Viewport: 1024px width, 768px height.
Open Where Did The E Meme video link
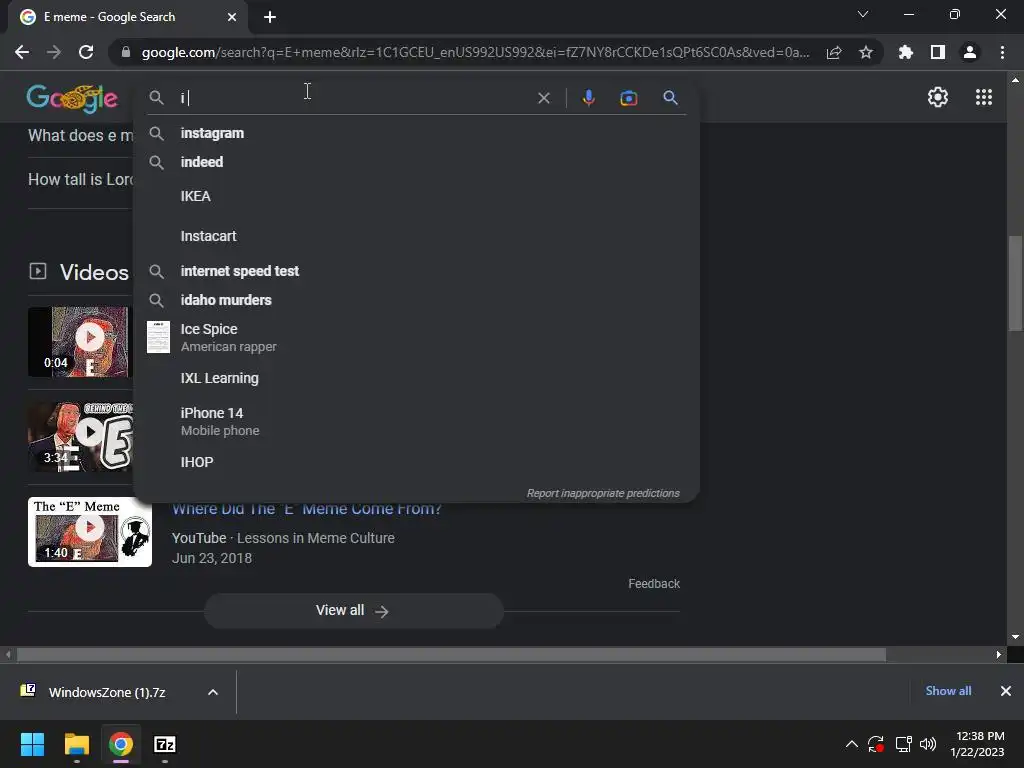(307, 509)
